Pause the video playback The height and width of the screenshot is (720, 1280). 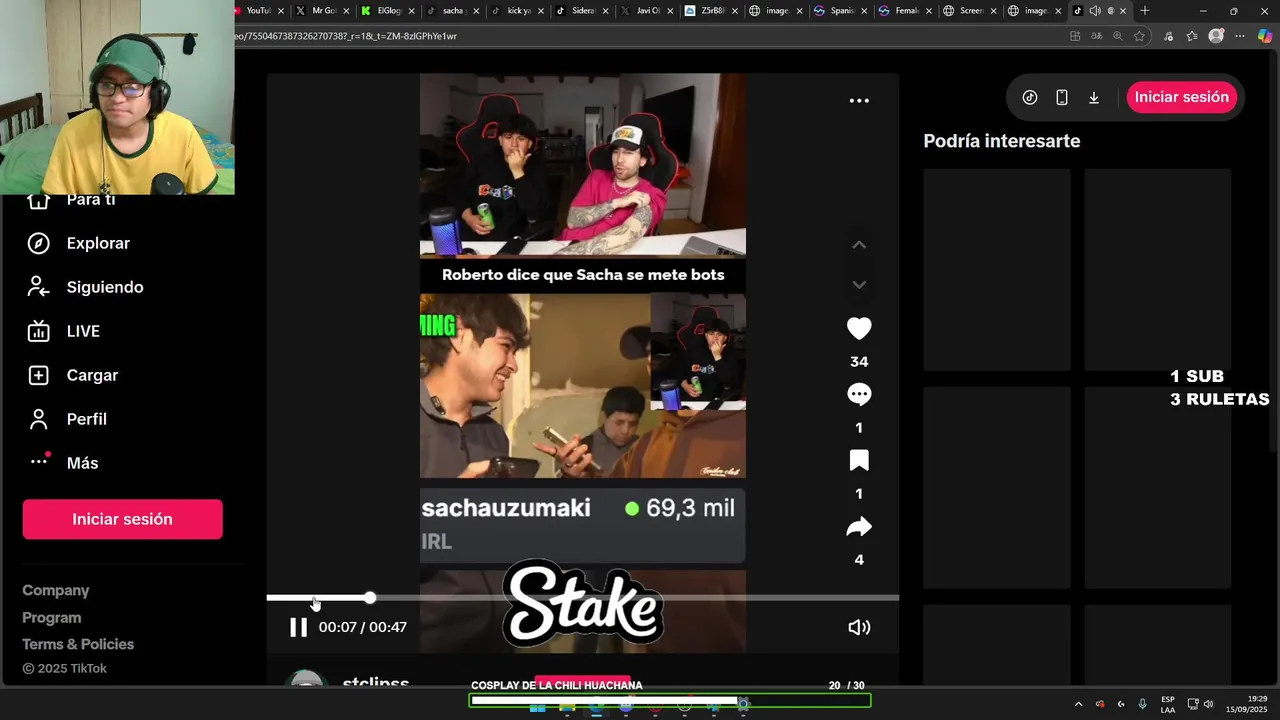pyautogui.click(x=298, y=627)
